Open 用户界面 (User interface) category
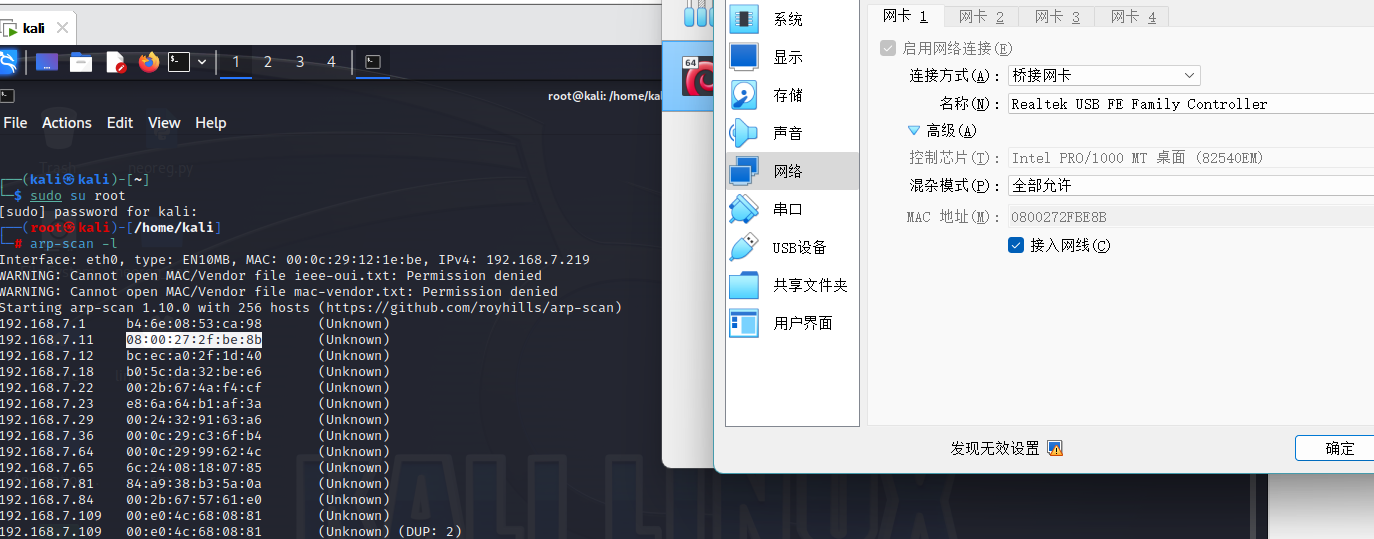The height and width of the screenshot is (539, 1374). pyautogui.click(x=792, y=323)
